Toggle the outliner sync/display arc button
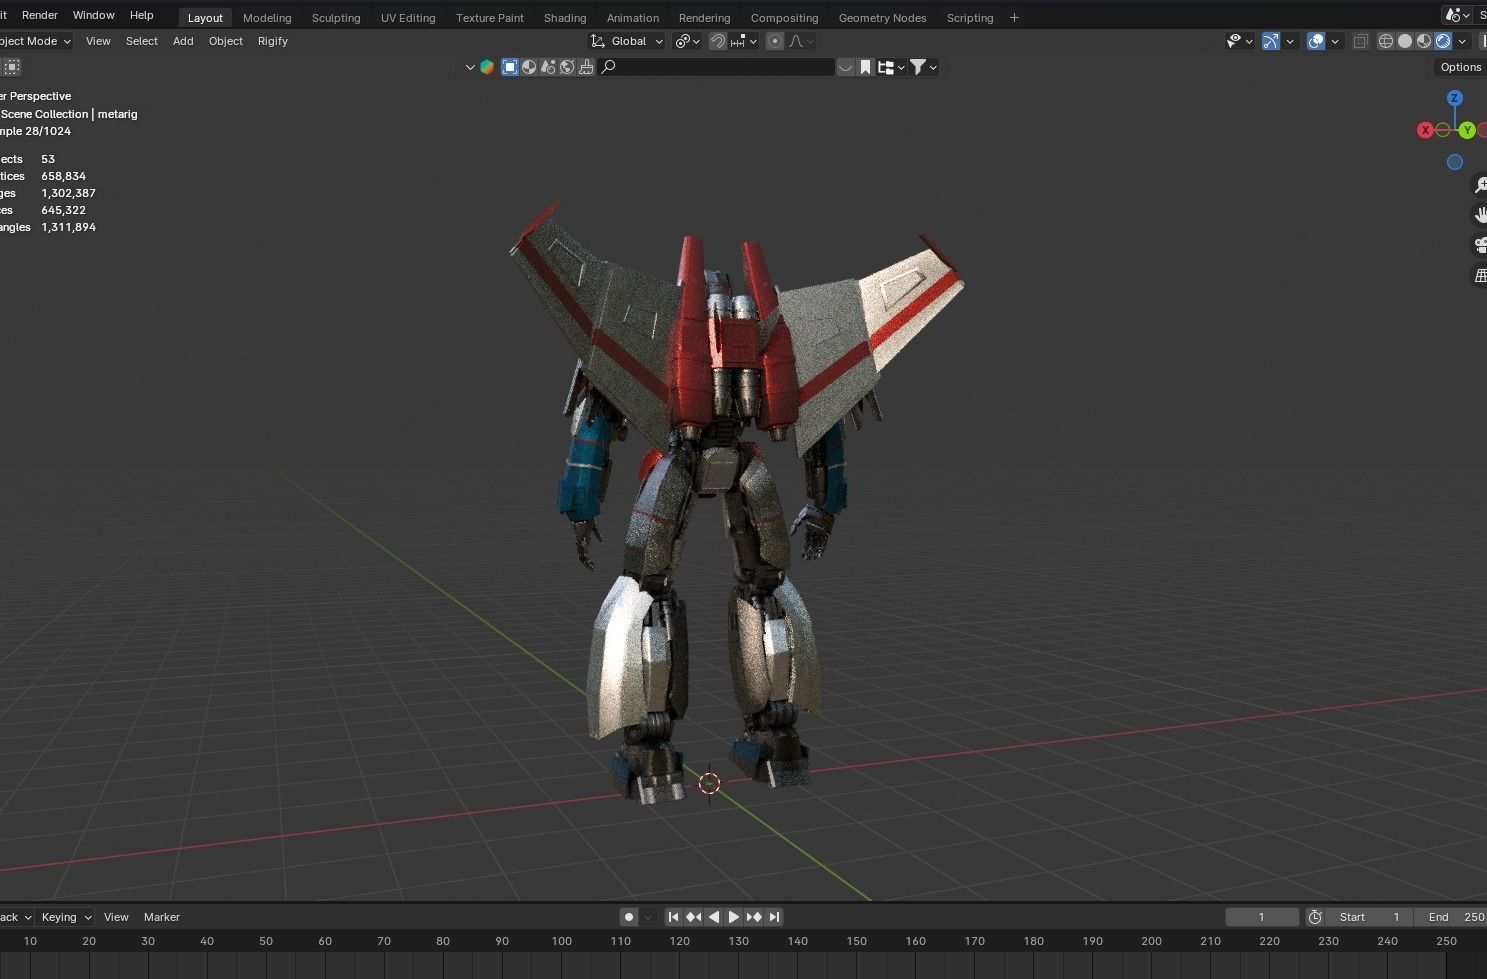The height and width of the screenshot is (979, 1487). 846,67
